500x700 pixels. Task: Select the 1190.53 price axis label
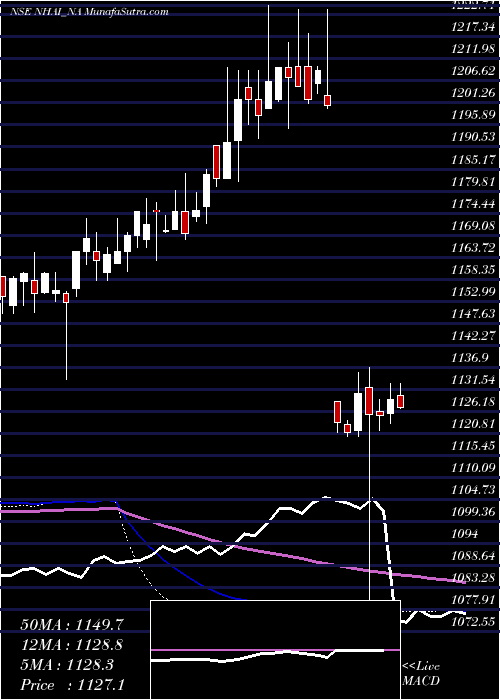point(472,138)
